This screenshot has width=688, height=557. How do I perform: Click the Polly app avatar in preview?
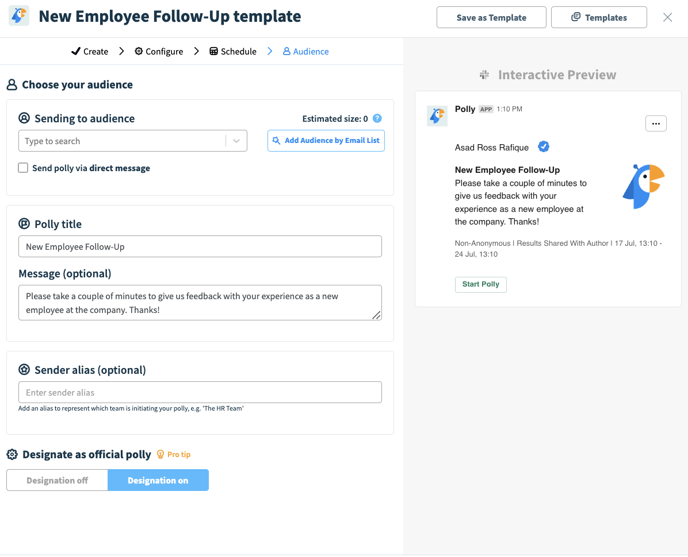pos(437,116)
